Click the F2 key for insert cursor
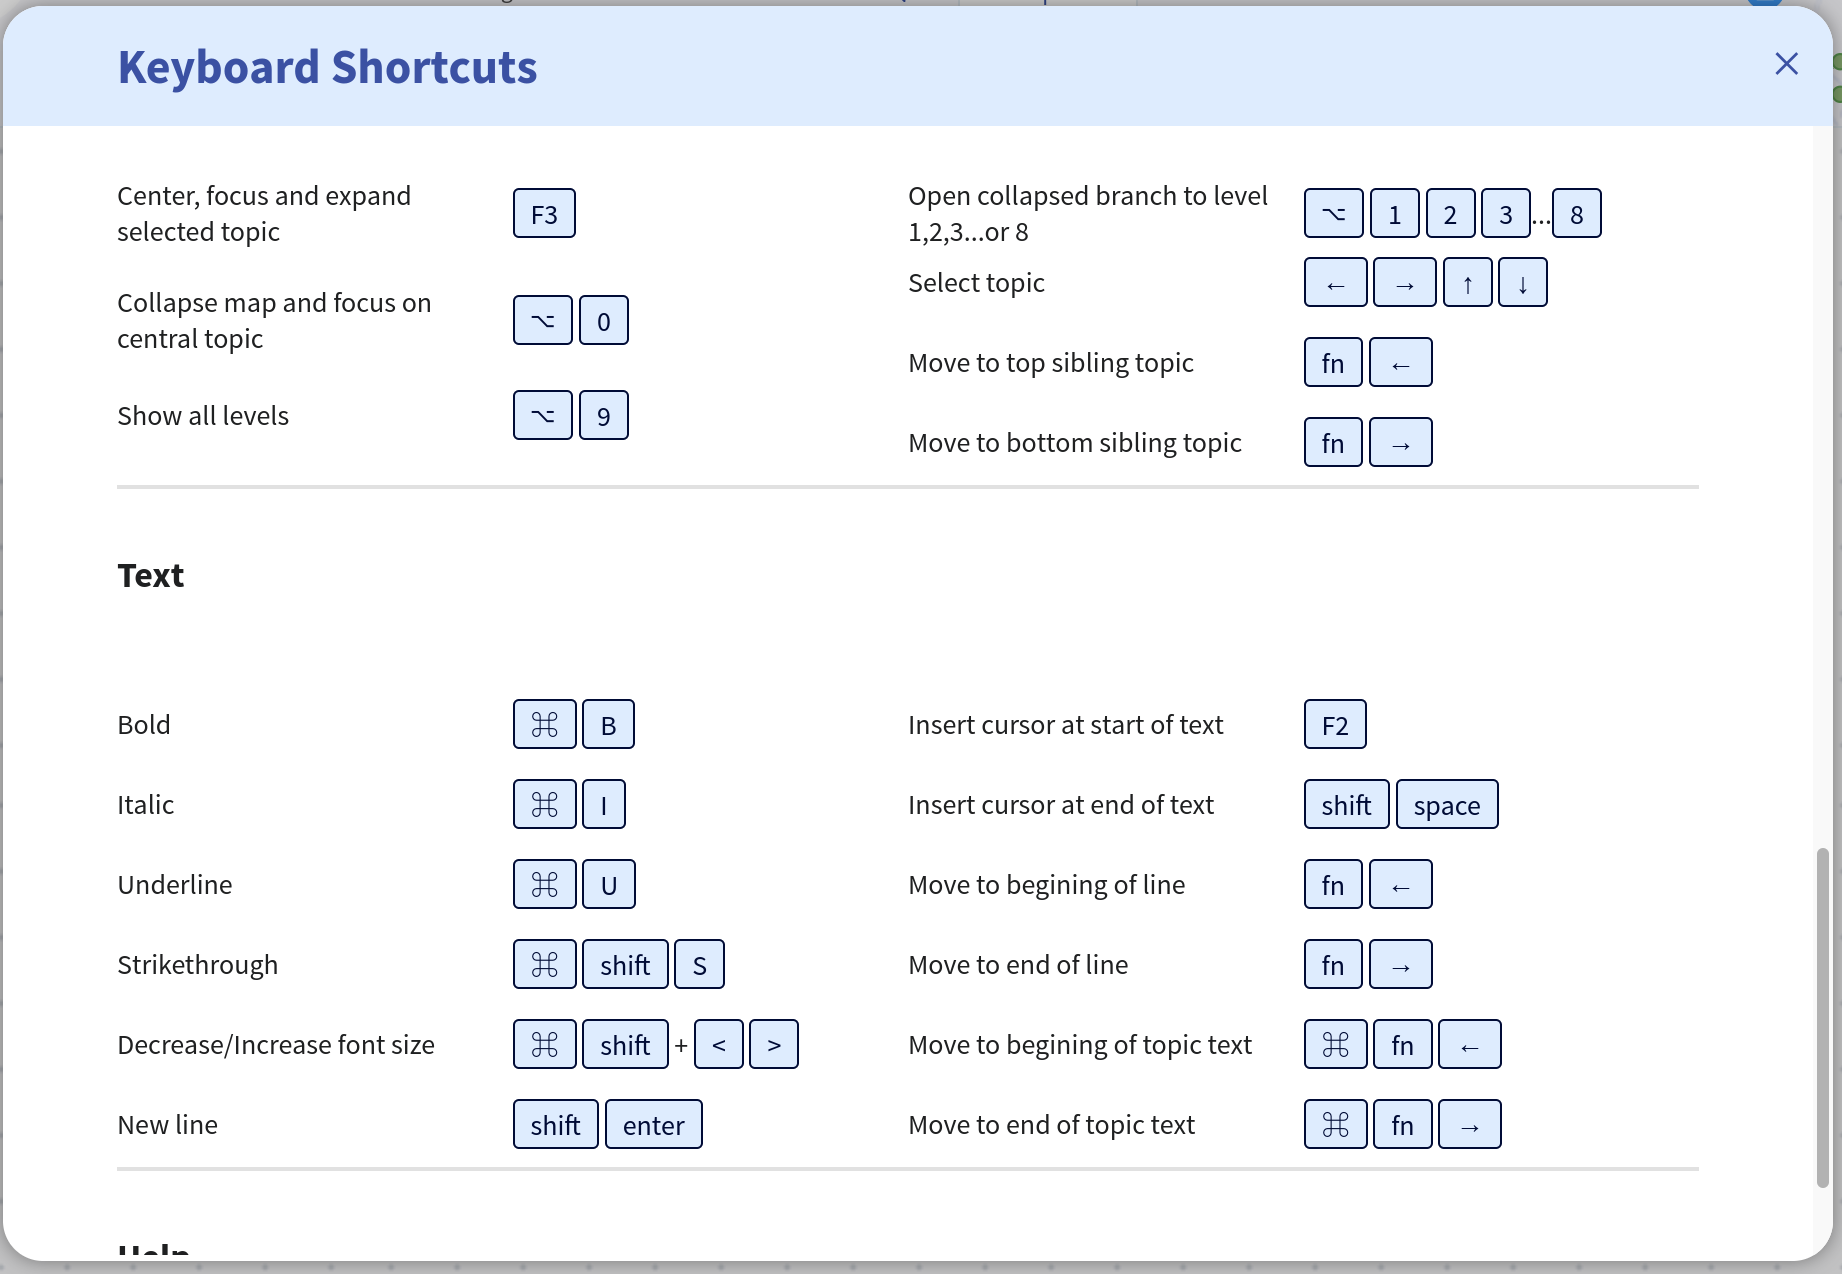Viewport: 1842px width, 1274px height. point(1335,725)
